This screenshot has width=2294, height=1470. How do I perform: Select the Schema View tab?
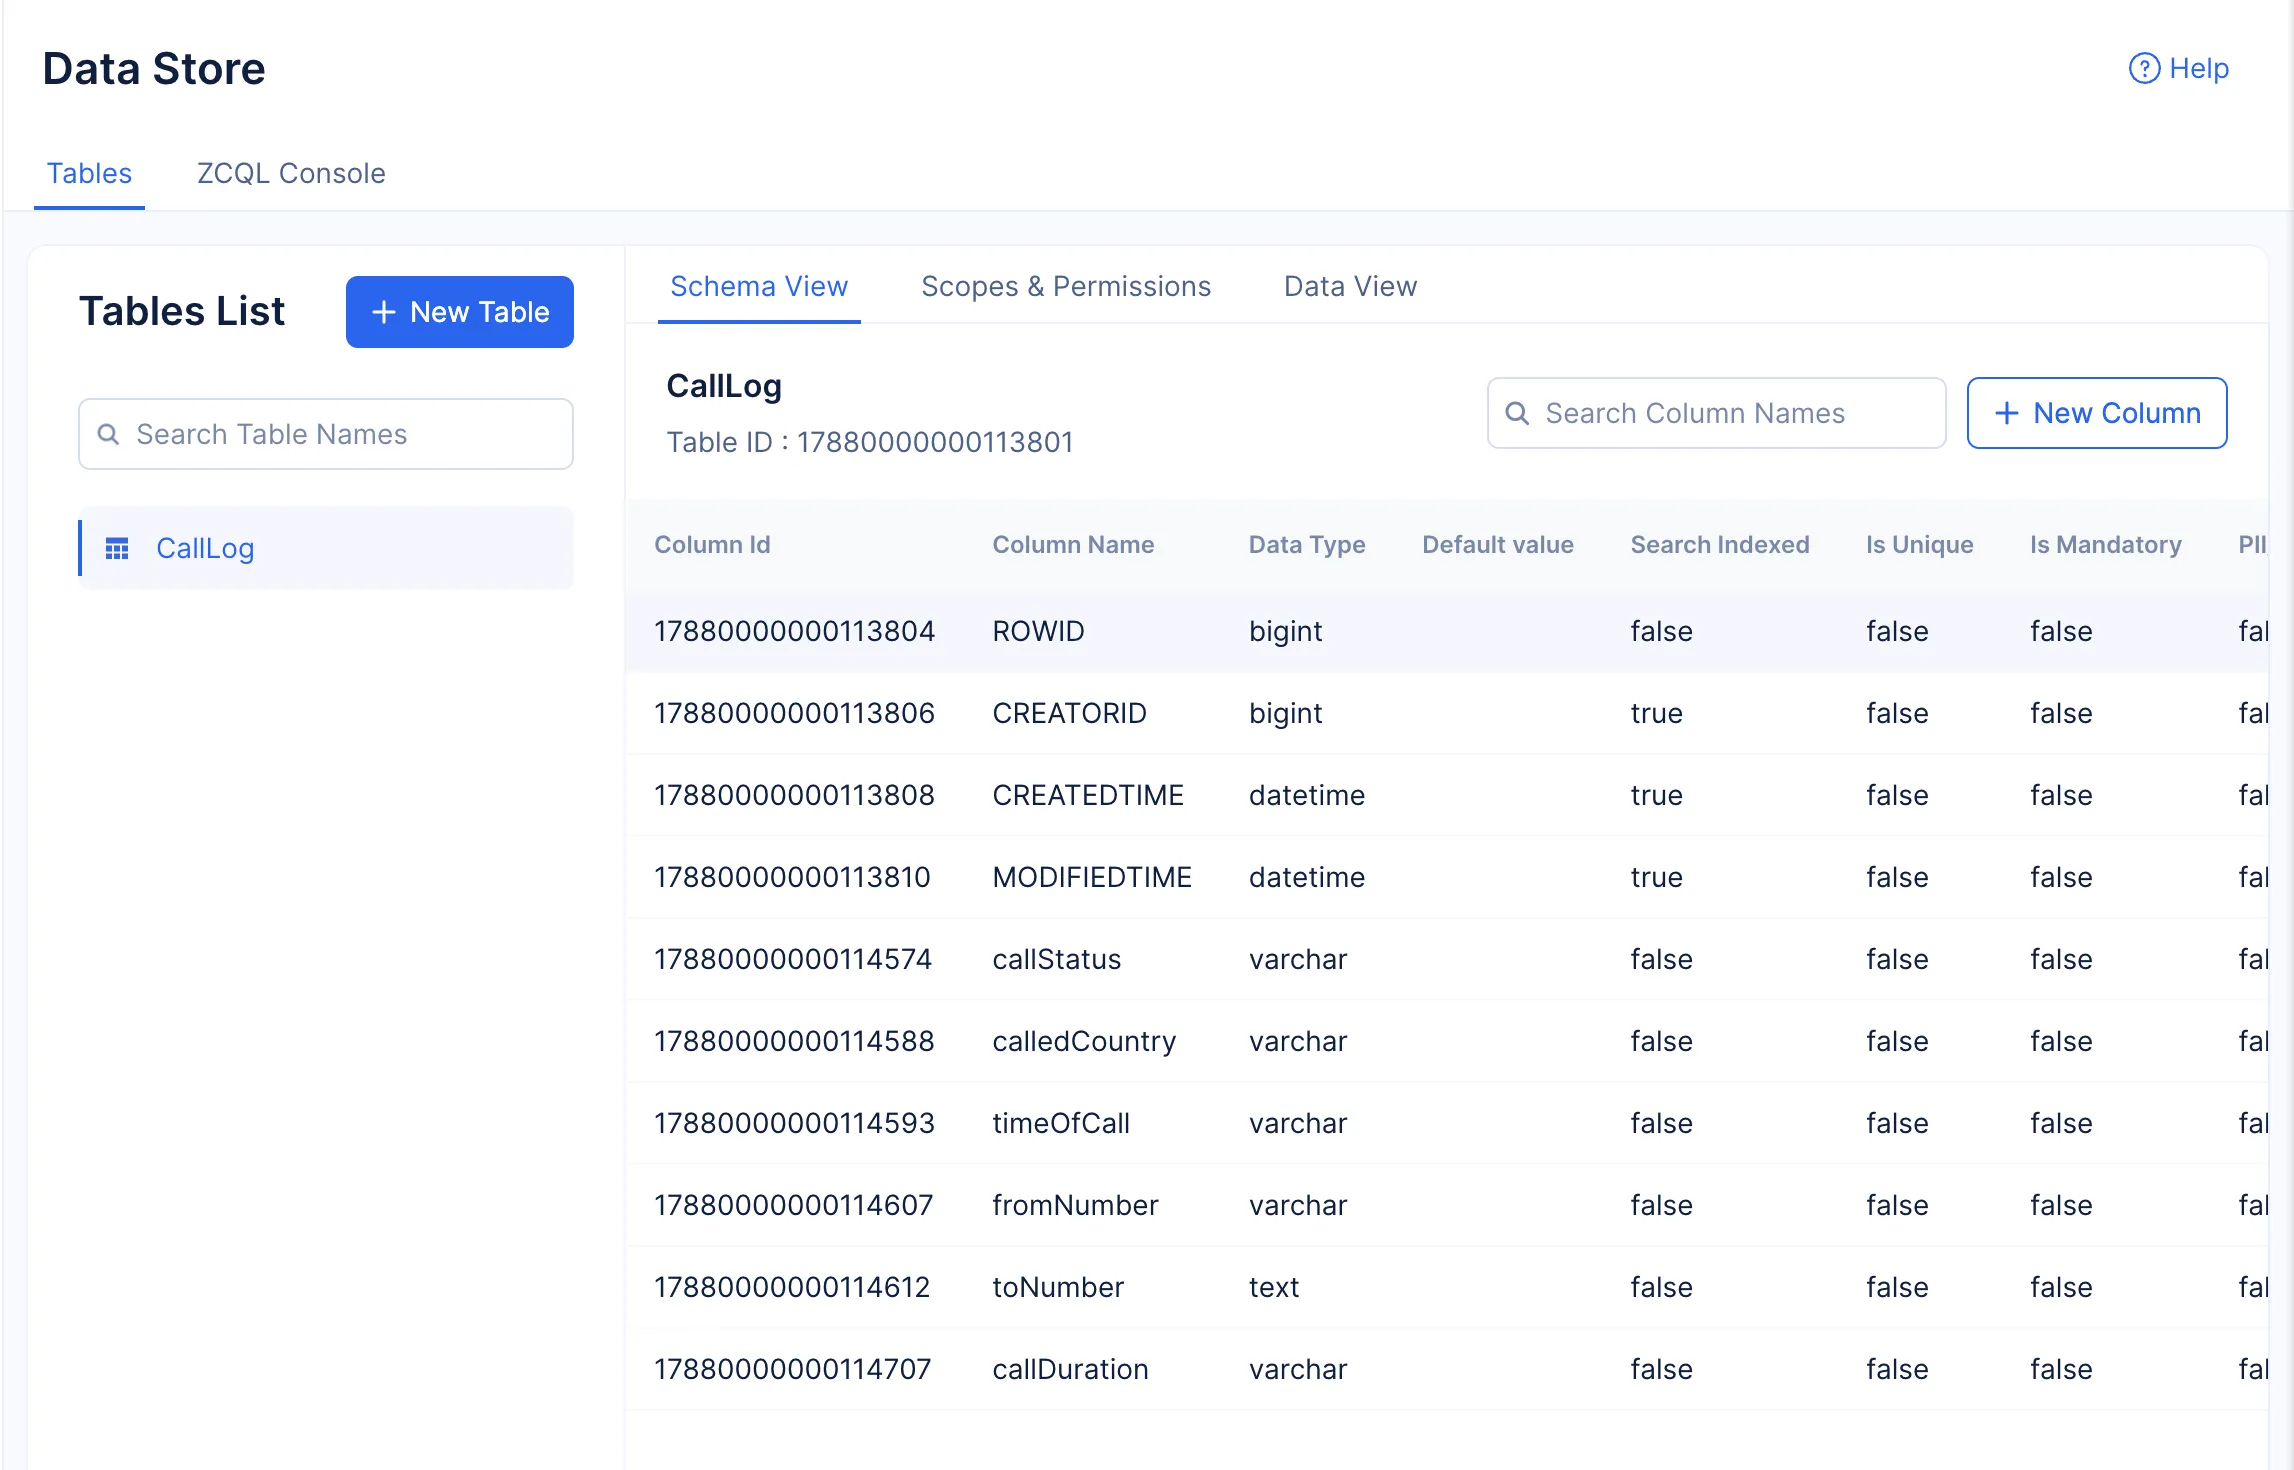click(x=759, y=286)
